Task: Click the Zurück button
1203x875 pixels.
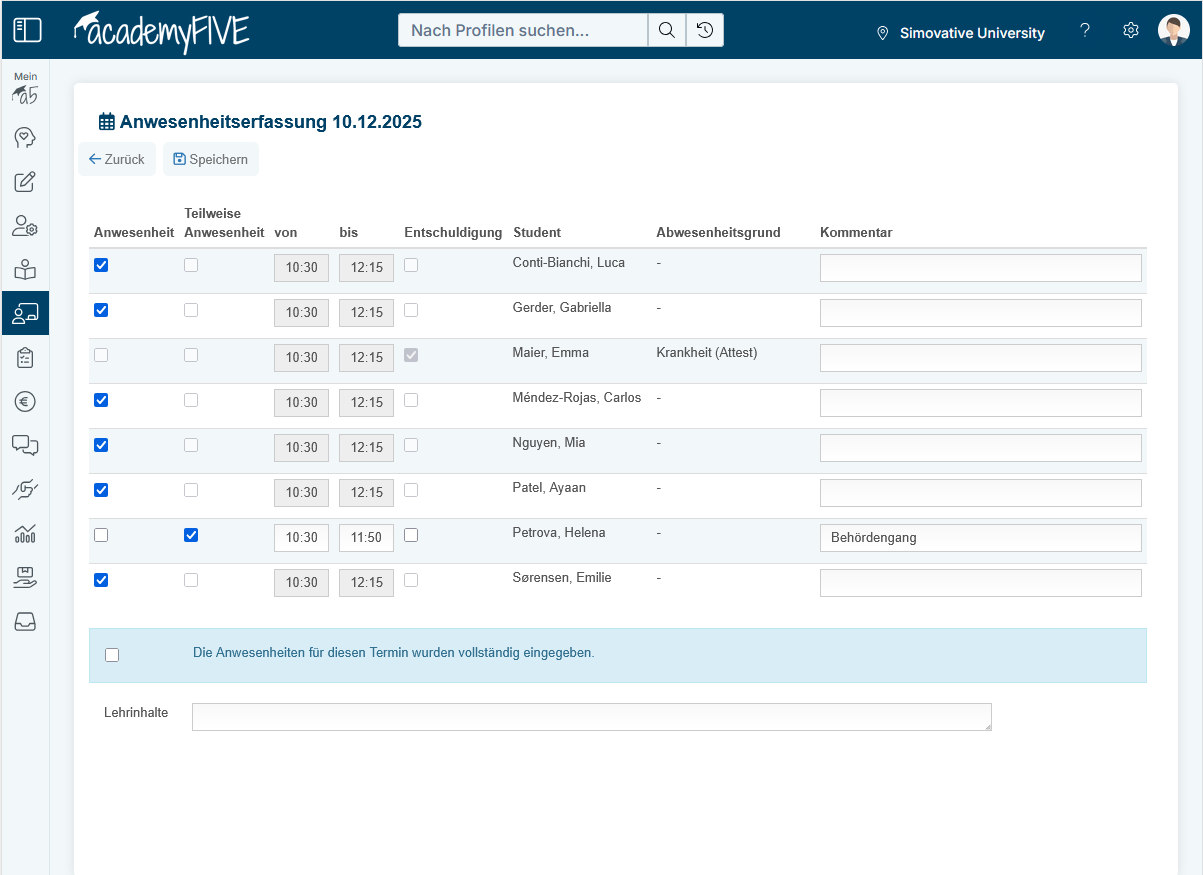Action: (117, 159)
